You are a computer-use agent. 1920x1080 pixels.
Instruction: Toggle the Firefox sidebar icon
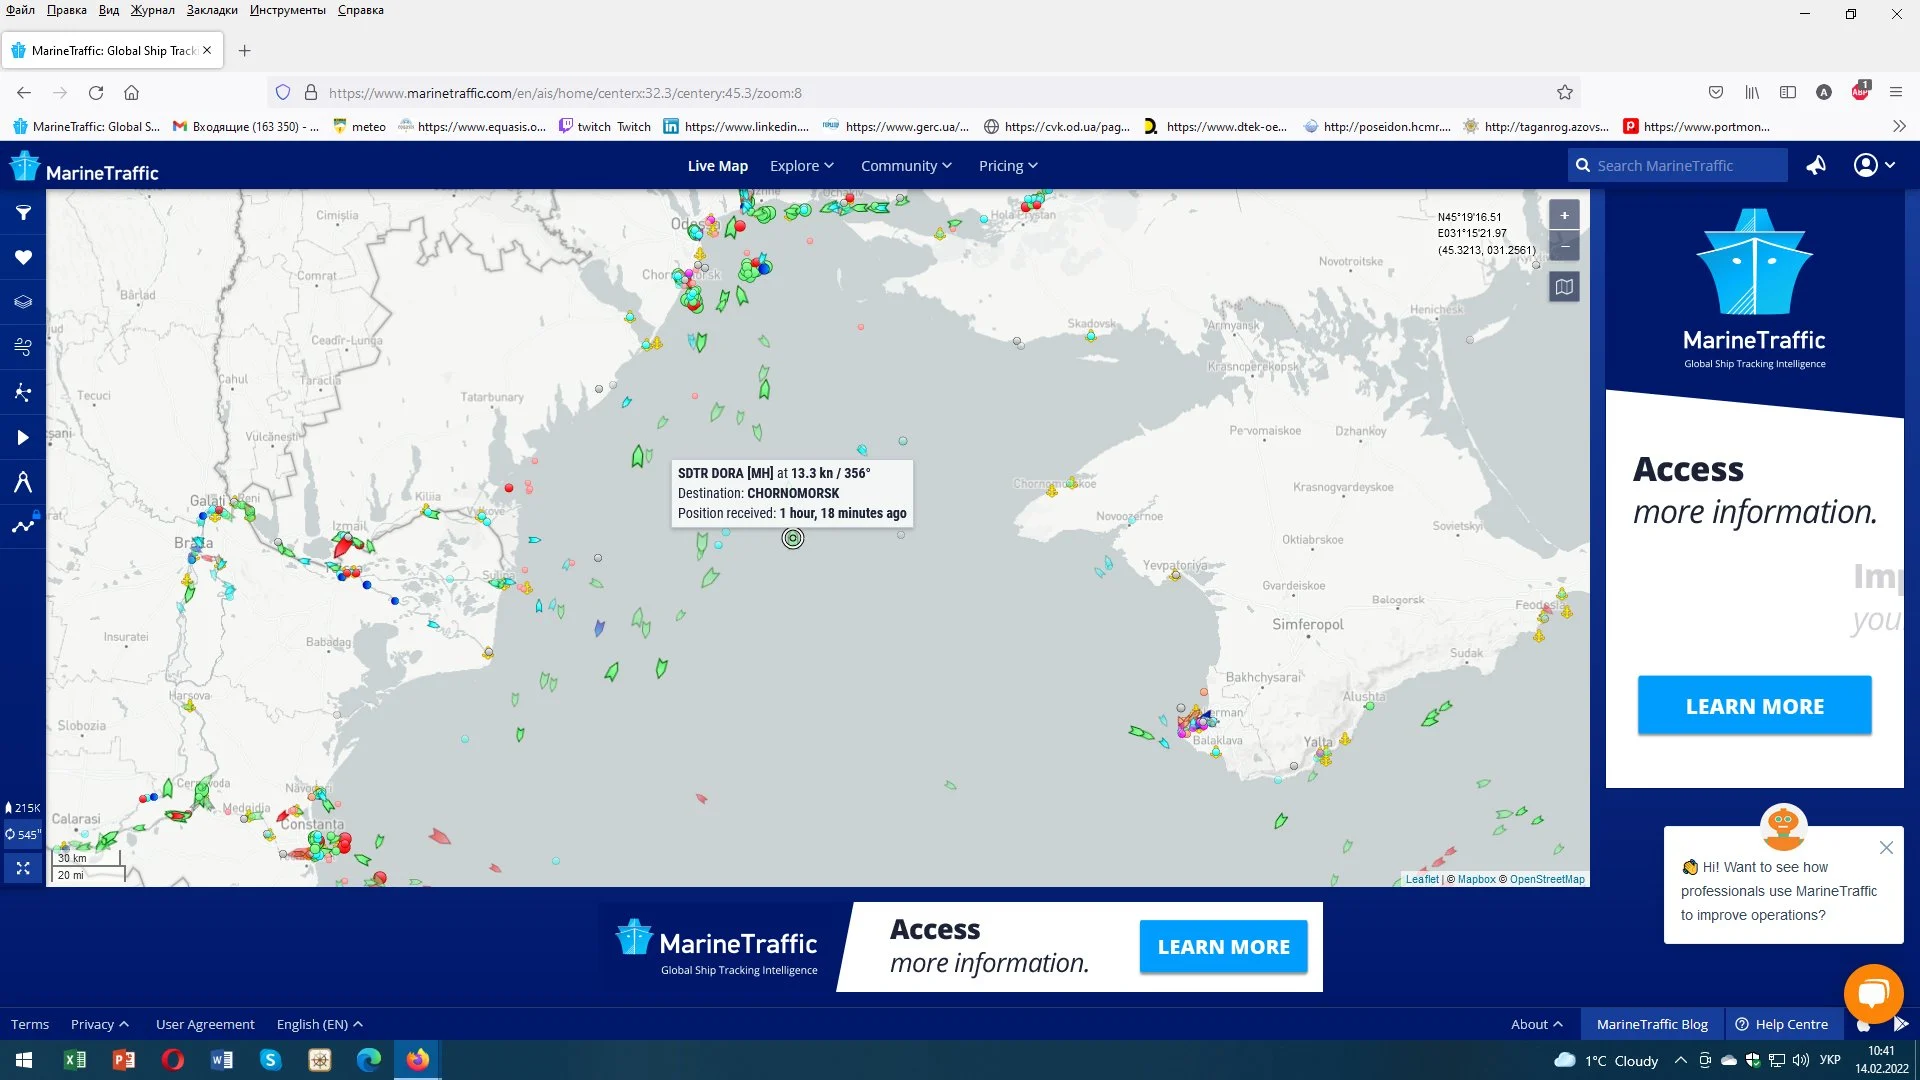click(x=1788, y=93)
